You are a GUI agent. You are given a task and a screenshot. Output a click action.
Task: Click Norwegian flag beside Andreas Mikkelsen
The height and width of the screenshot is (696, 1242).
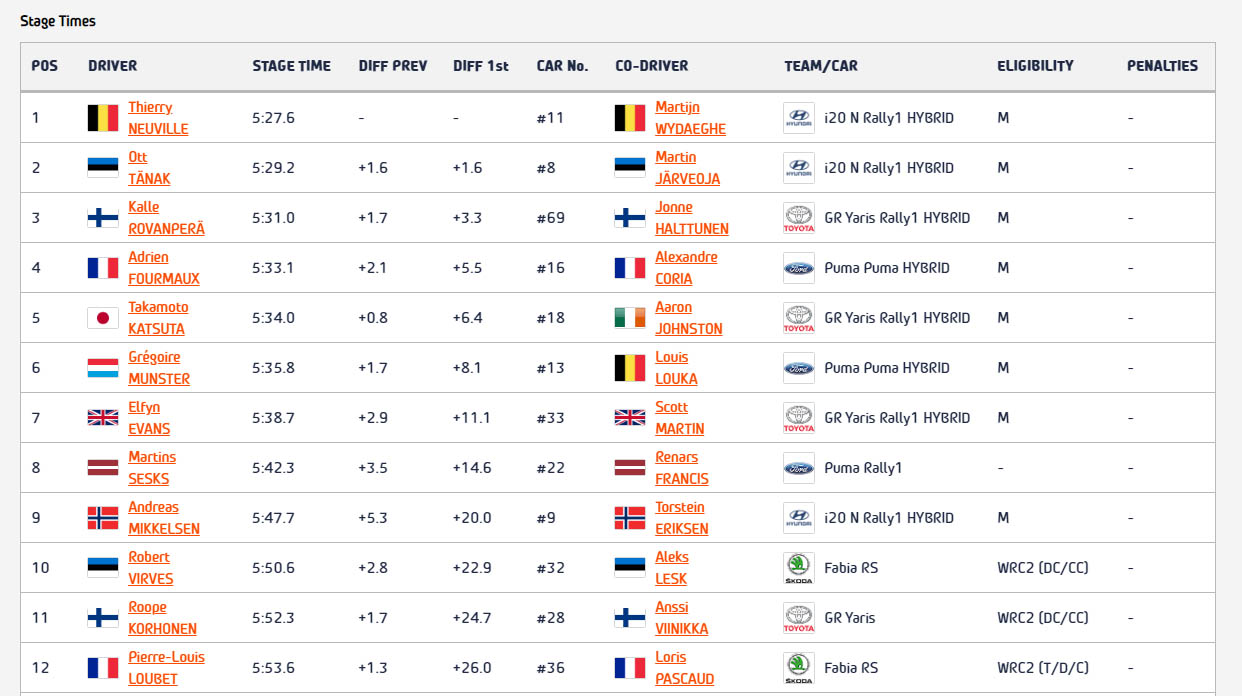coord(103,518)
